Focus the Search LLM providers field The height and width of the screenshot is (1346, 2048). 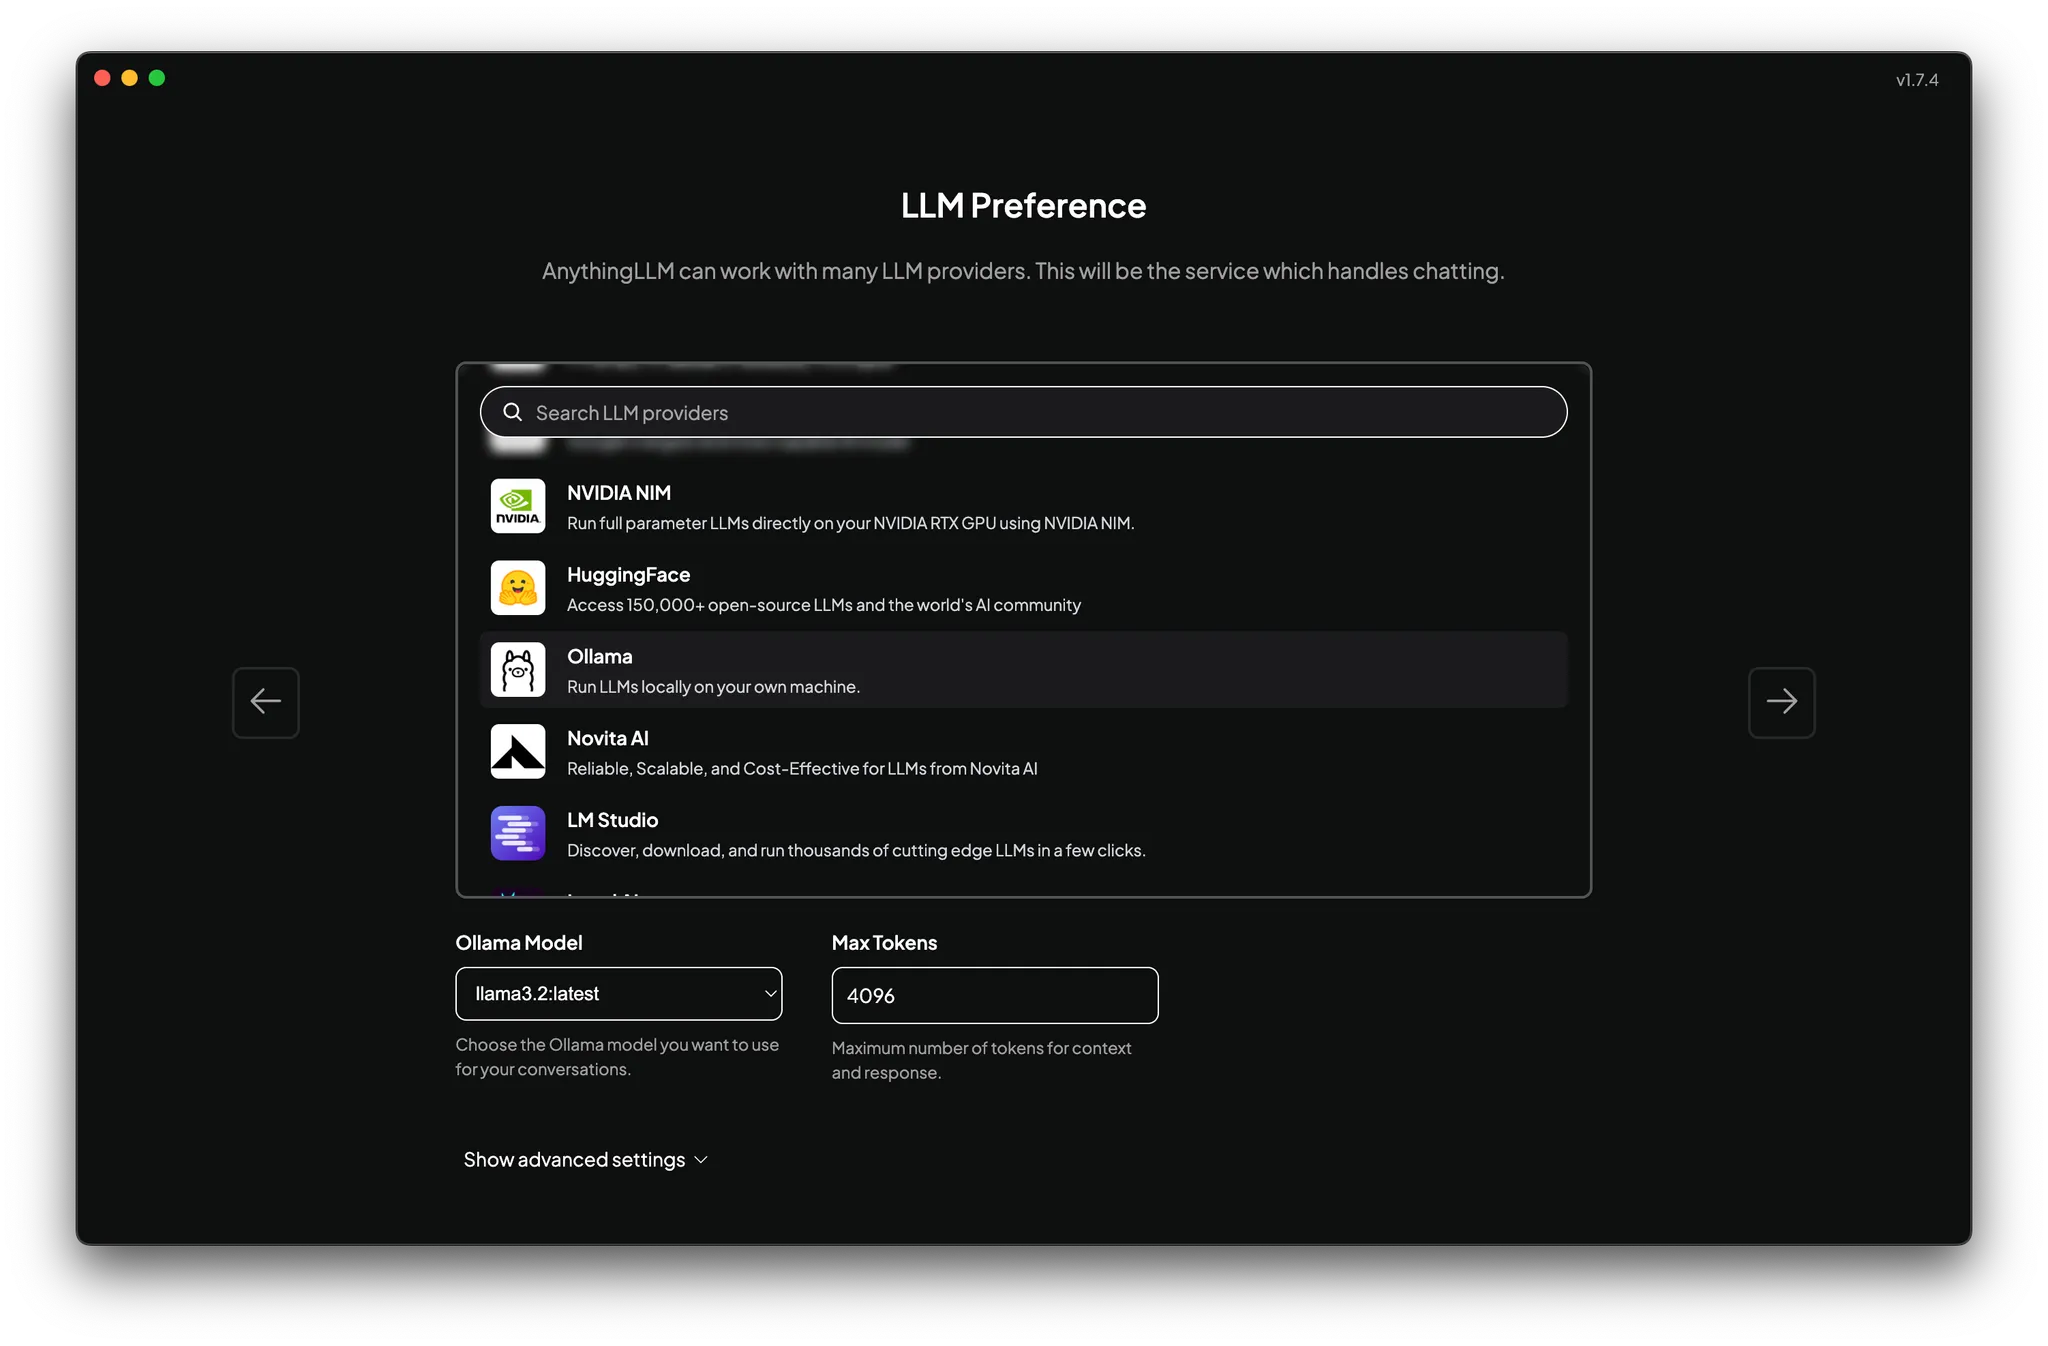tap(1040, 413)
